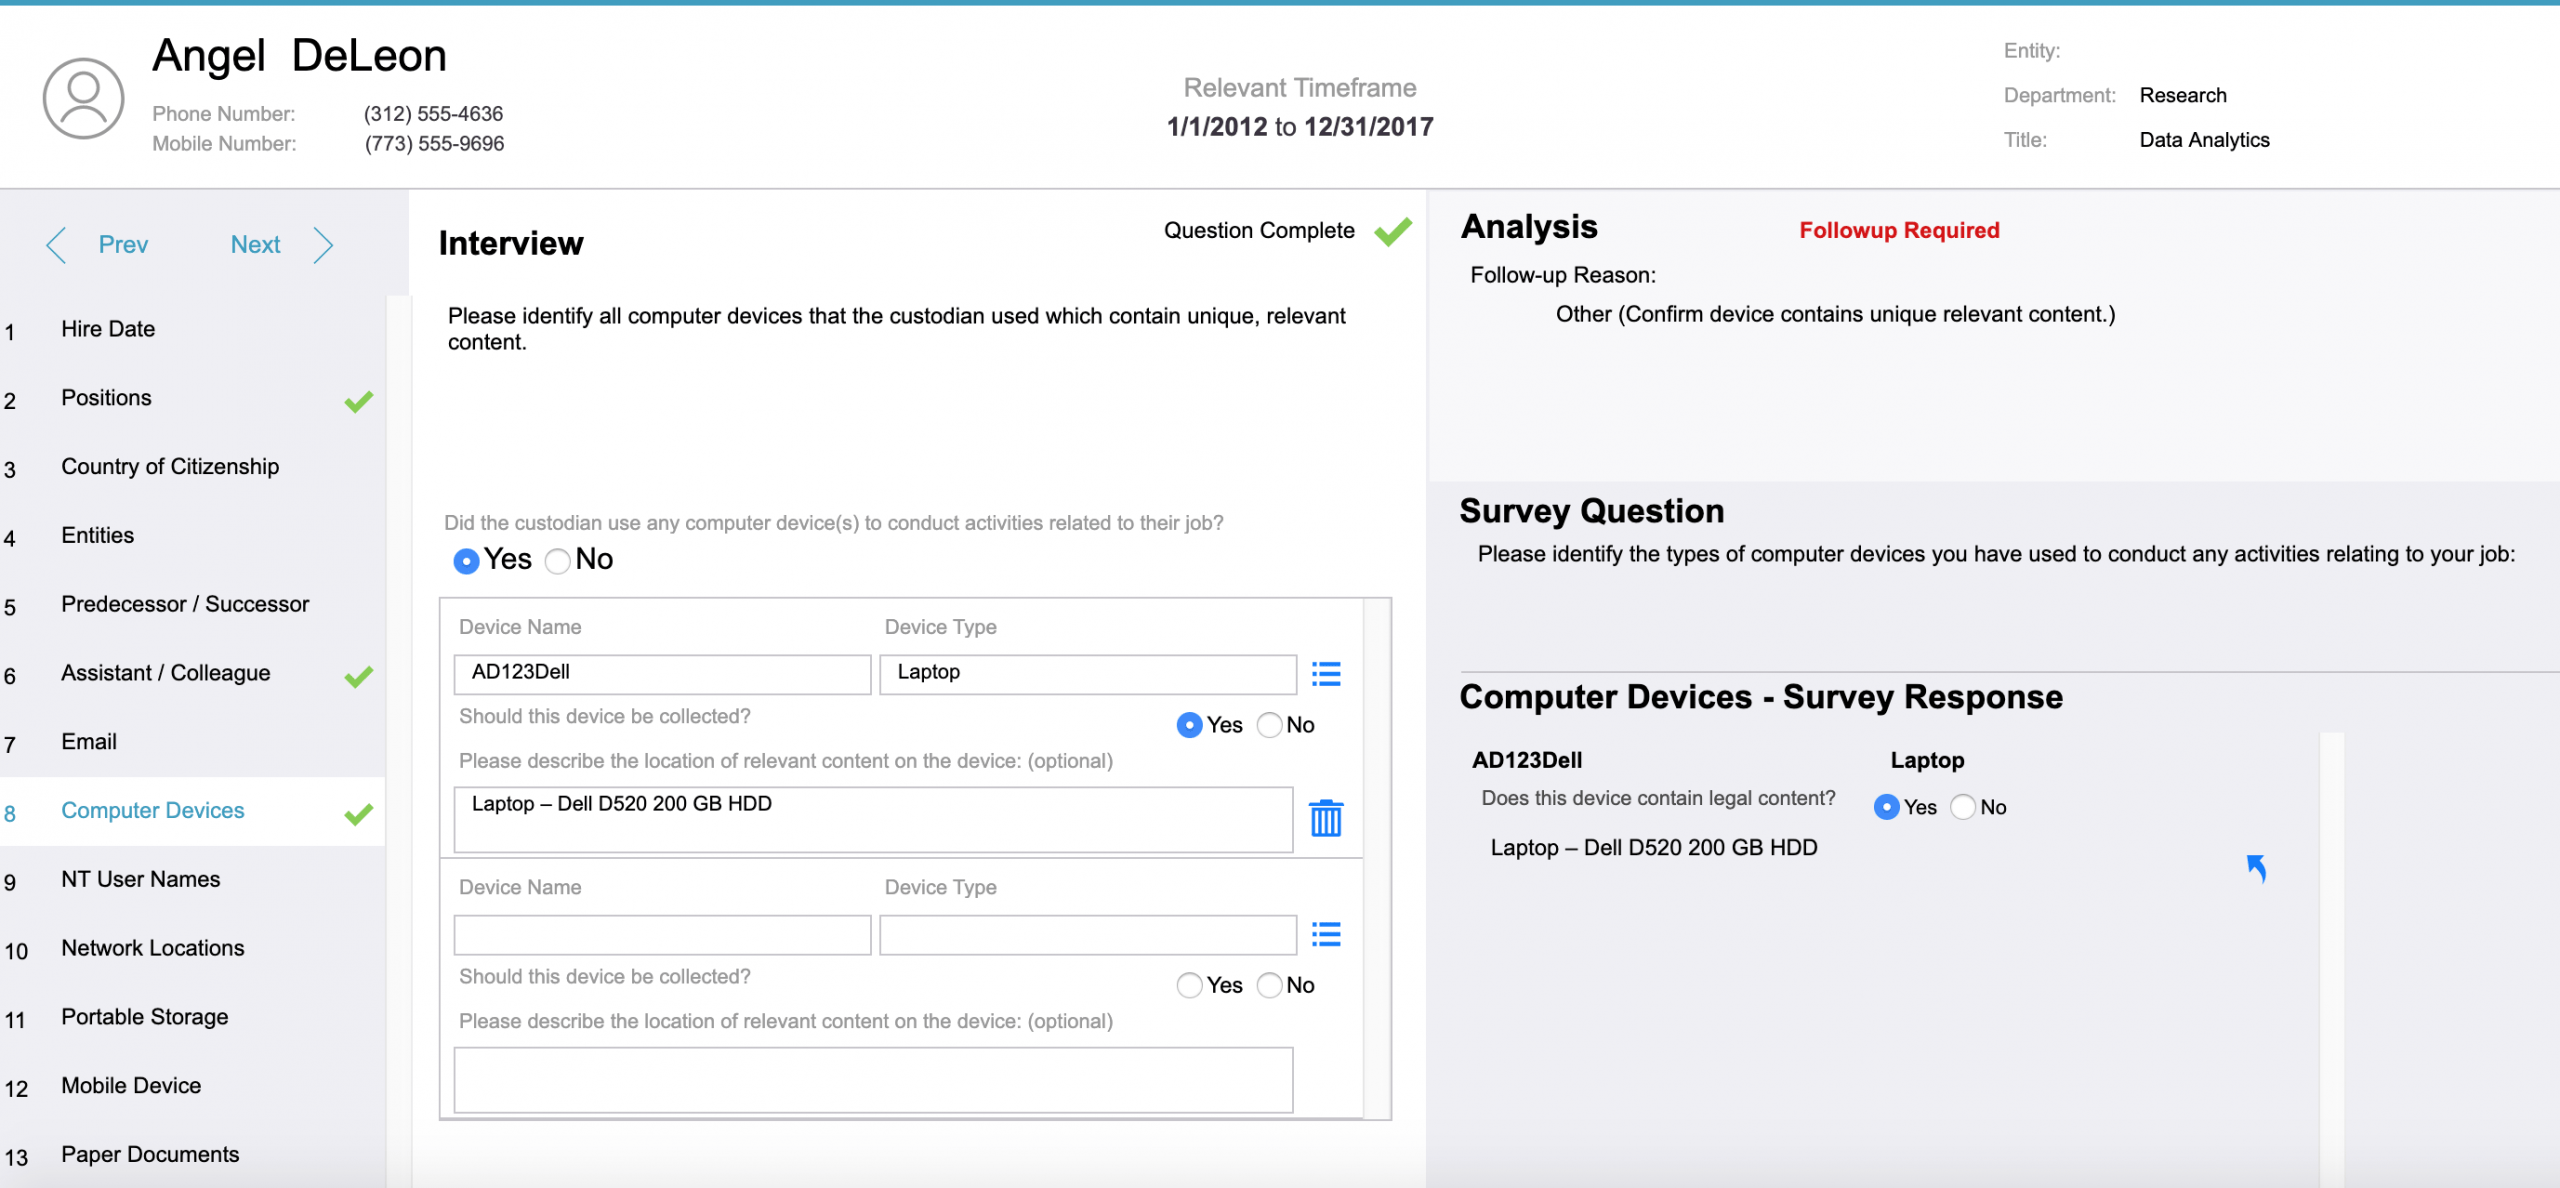Click the Prev left chevron arrow

click(56, 245)
